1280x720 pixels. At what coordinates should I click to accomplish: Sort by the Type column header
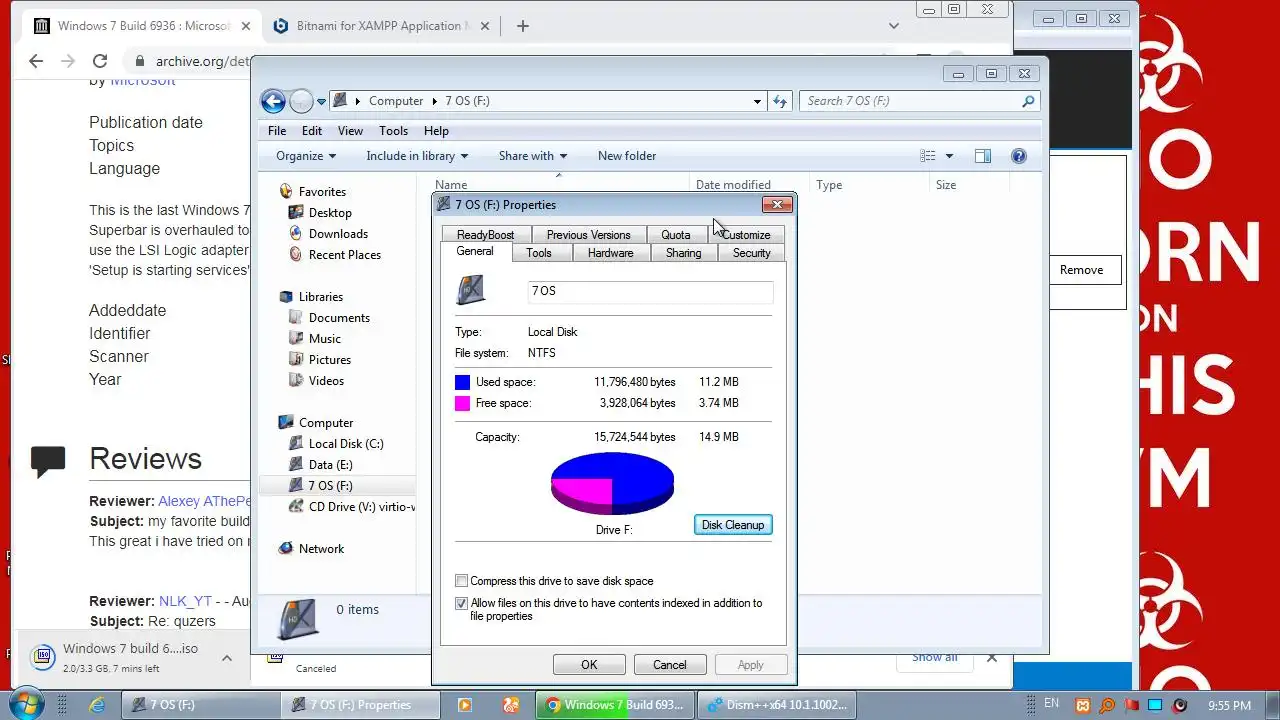point(829,185)
